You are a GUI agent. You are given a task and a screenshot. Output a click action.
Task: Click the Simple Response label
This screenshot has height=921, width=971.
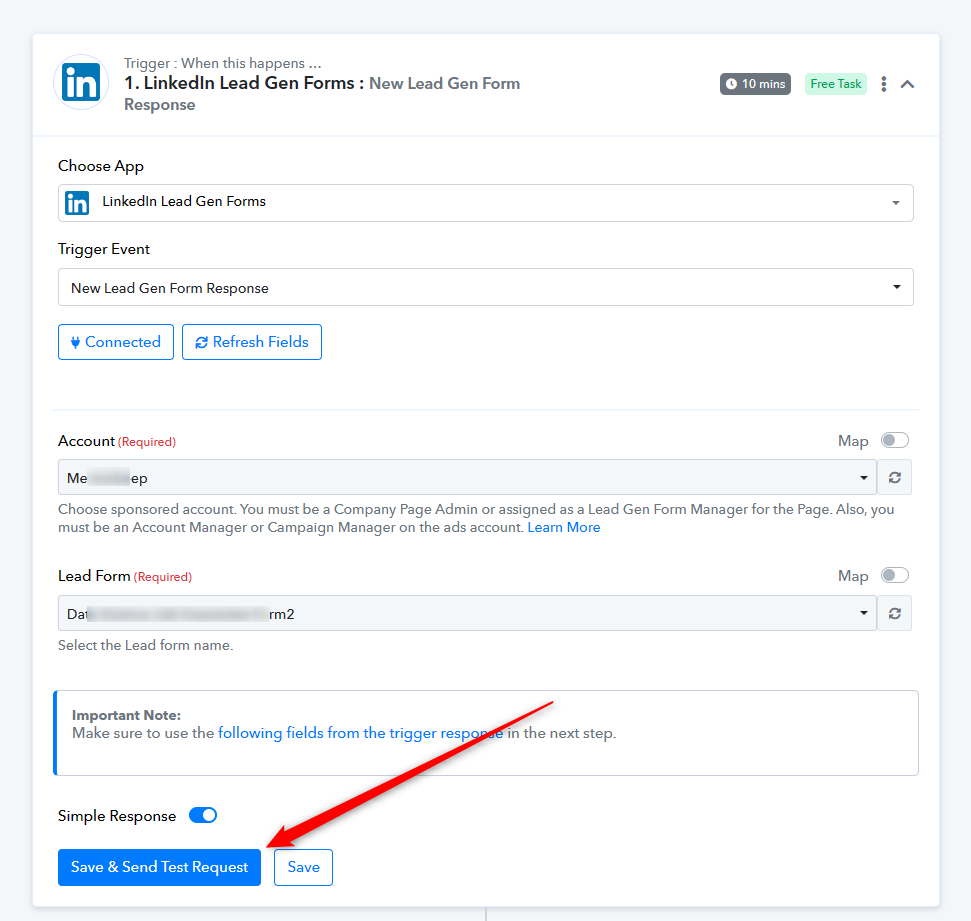(117, 816)
